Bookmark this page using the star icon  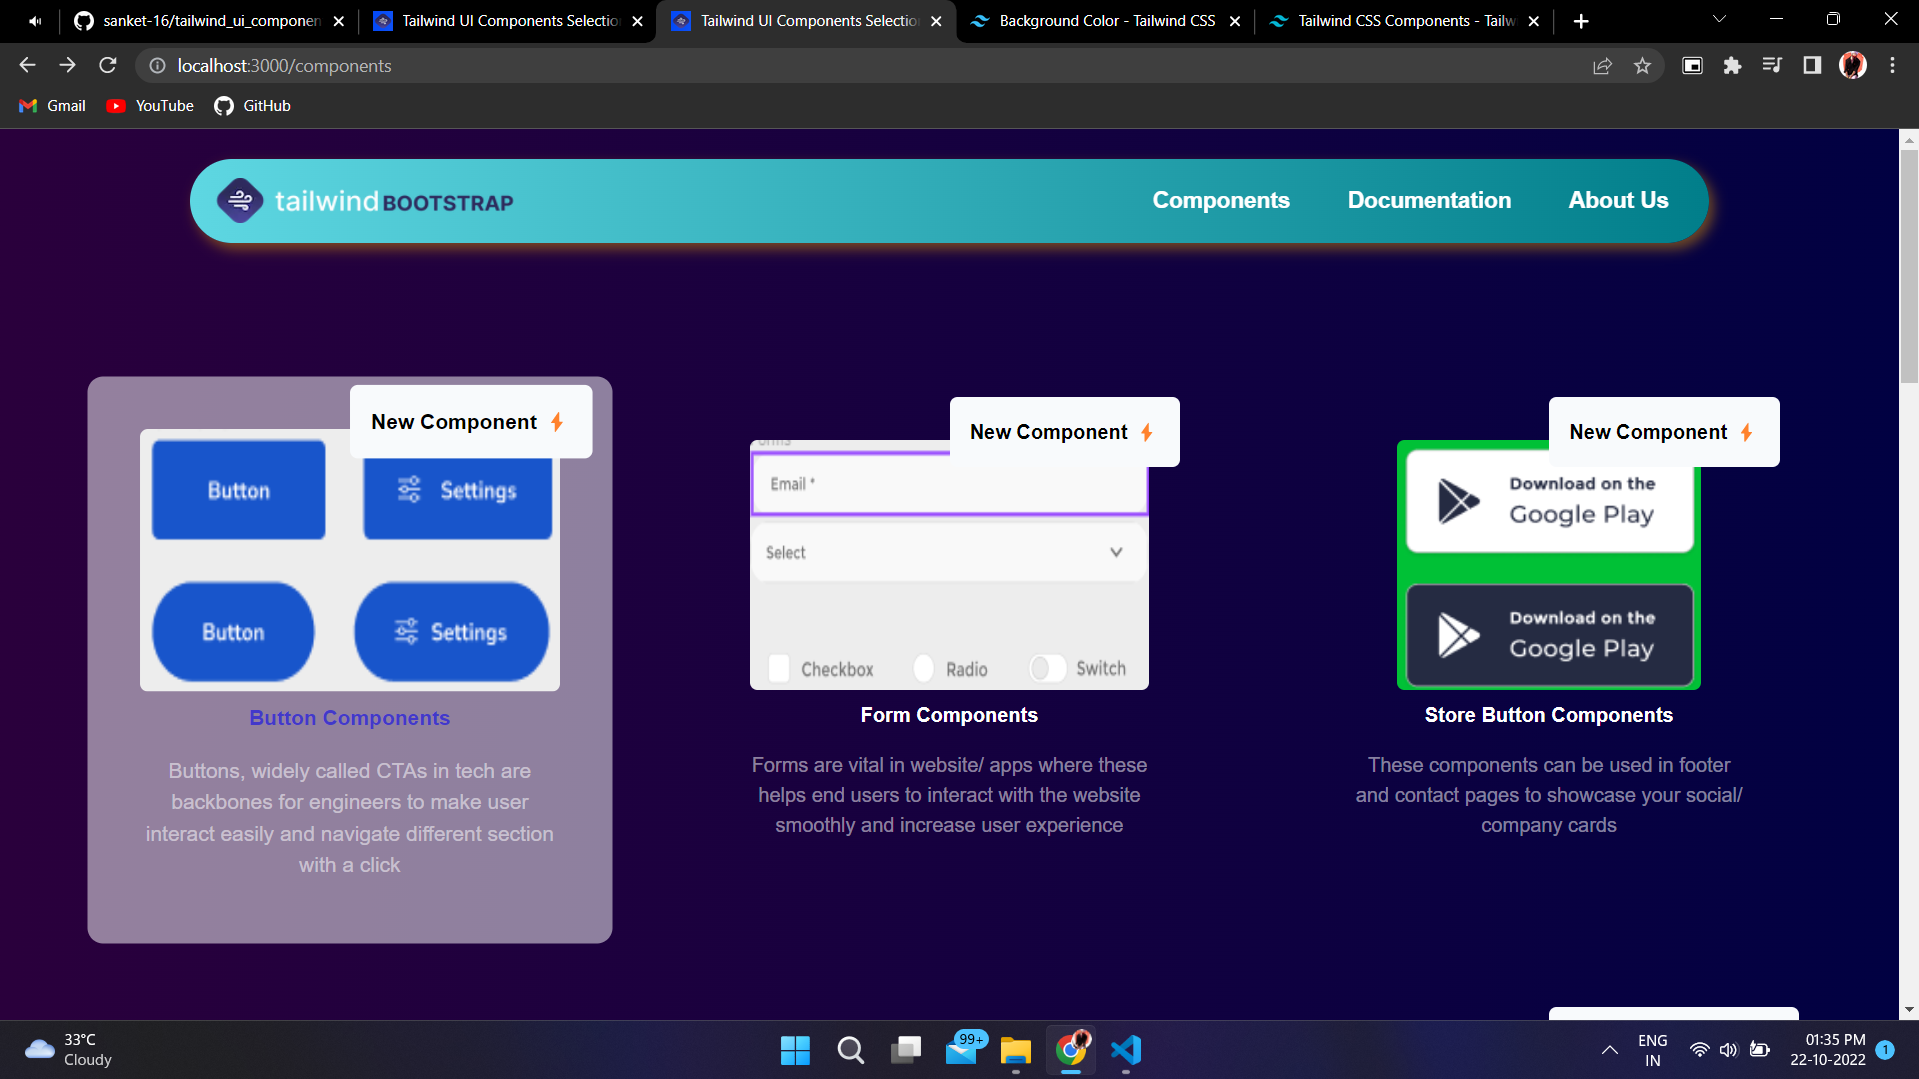point(1642,65)
